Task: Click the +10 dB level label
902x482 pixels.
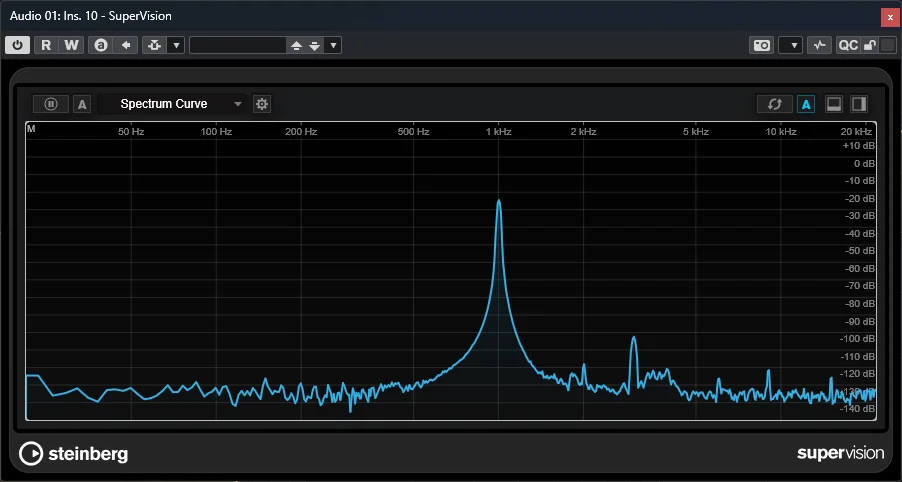Action: tap(859, 146)
